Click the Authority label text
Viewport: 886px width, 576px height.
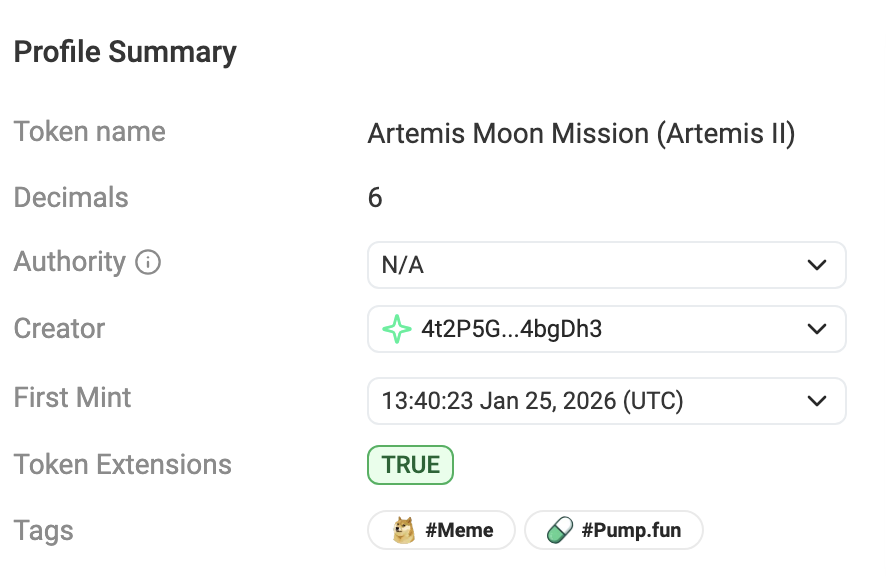[x=69, y=262]
